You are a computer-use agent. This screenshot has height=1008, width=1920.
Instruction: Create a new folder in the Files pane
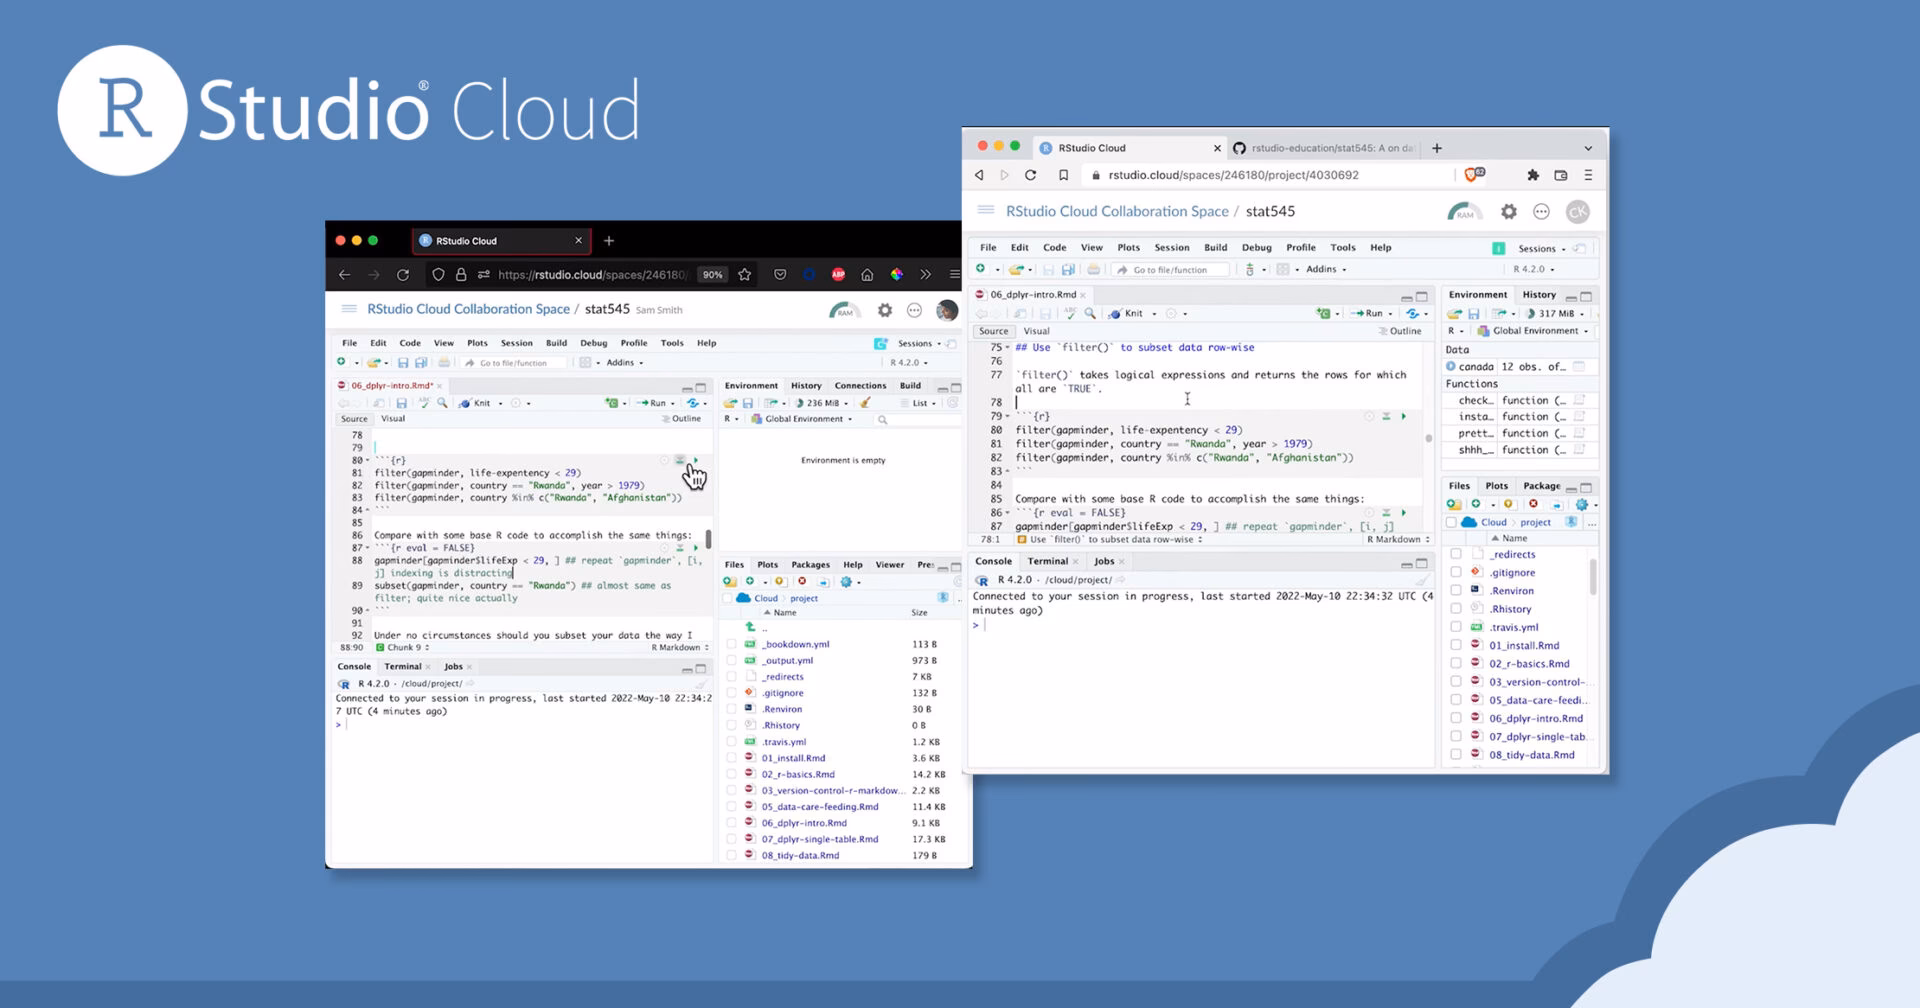pyautogui.click(x=1455, y=504)
